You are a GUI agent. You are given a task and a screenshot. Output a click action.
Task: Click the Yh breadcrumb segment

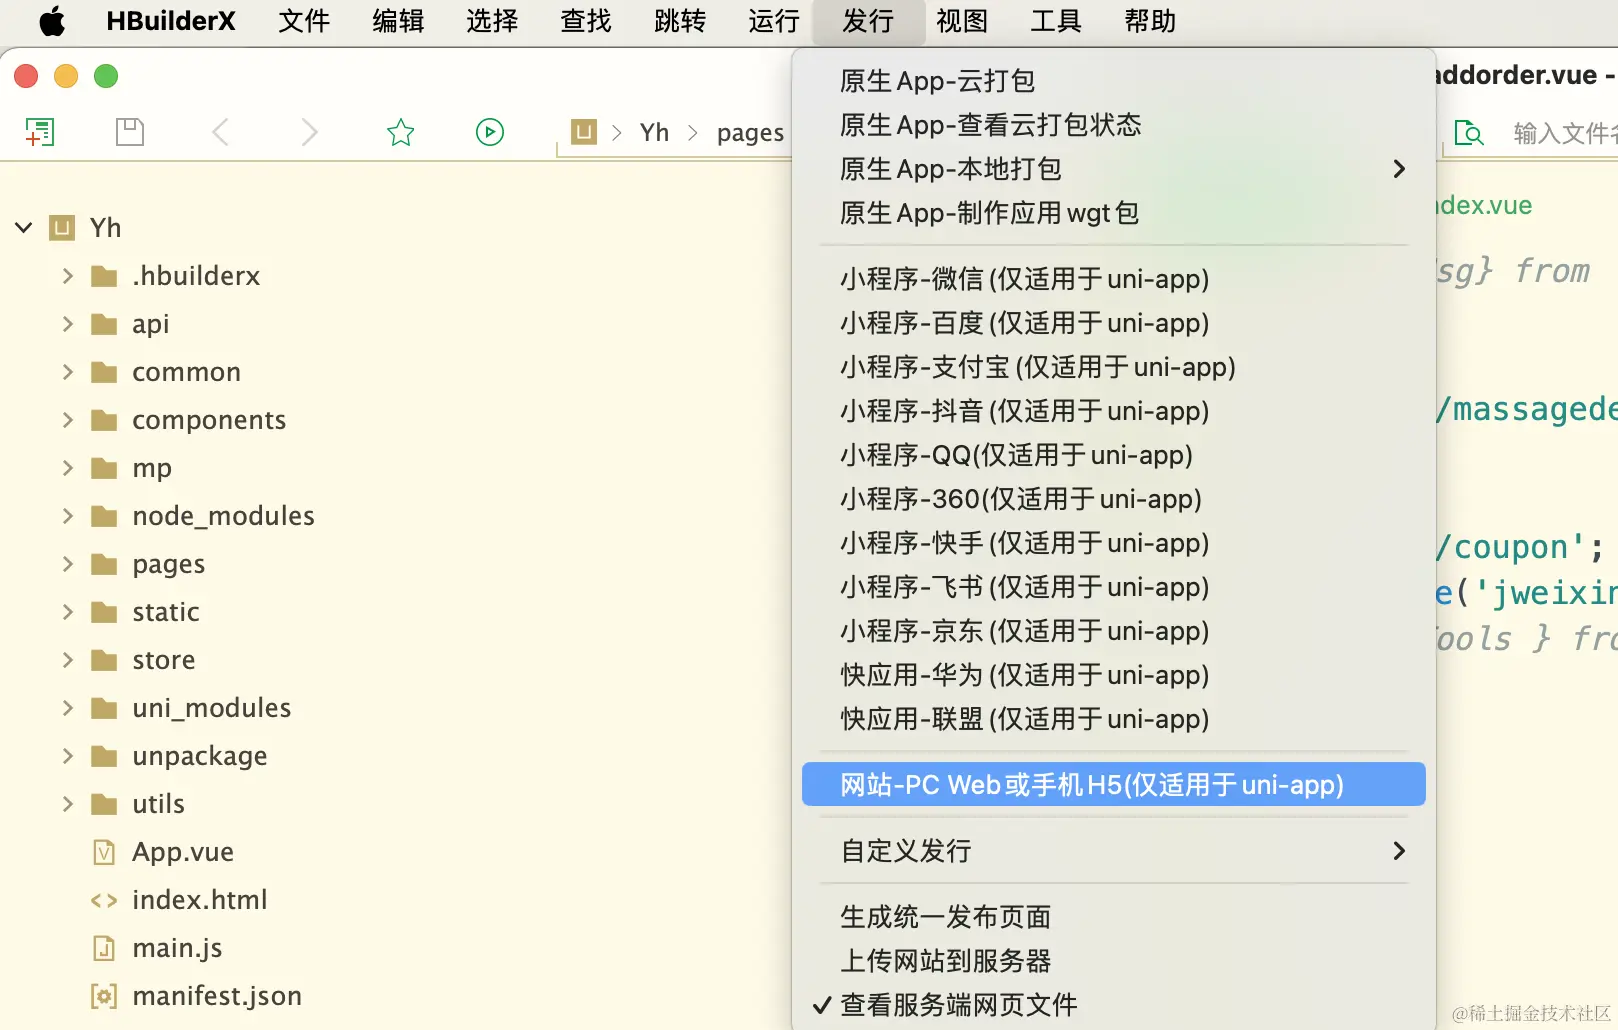coord(654,132)
